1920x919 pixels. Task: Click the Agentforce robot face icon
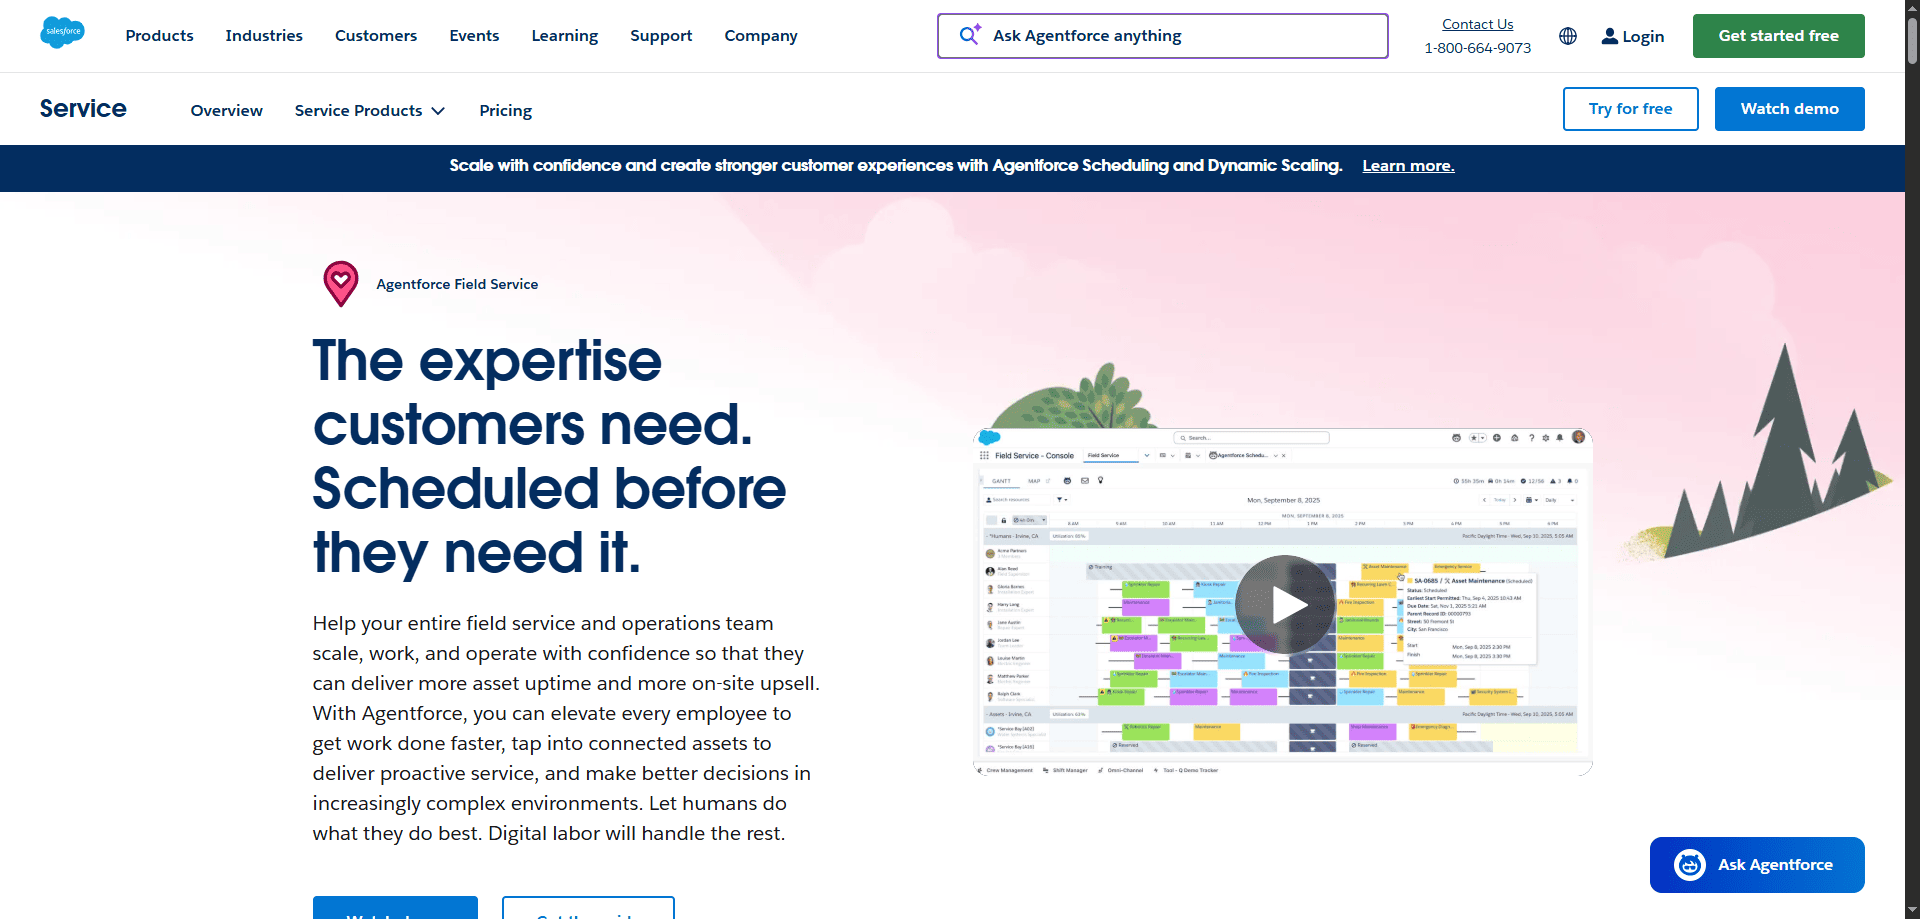click(1690, 865)
